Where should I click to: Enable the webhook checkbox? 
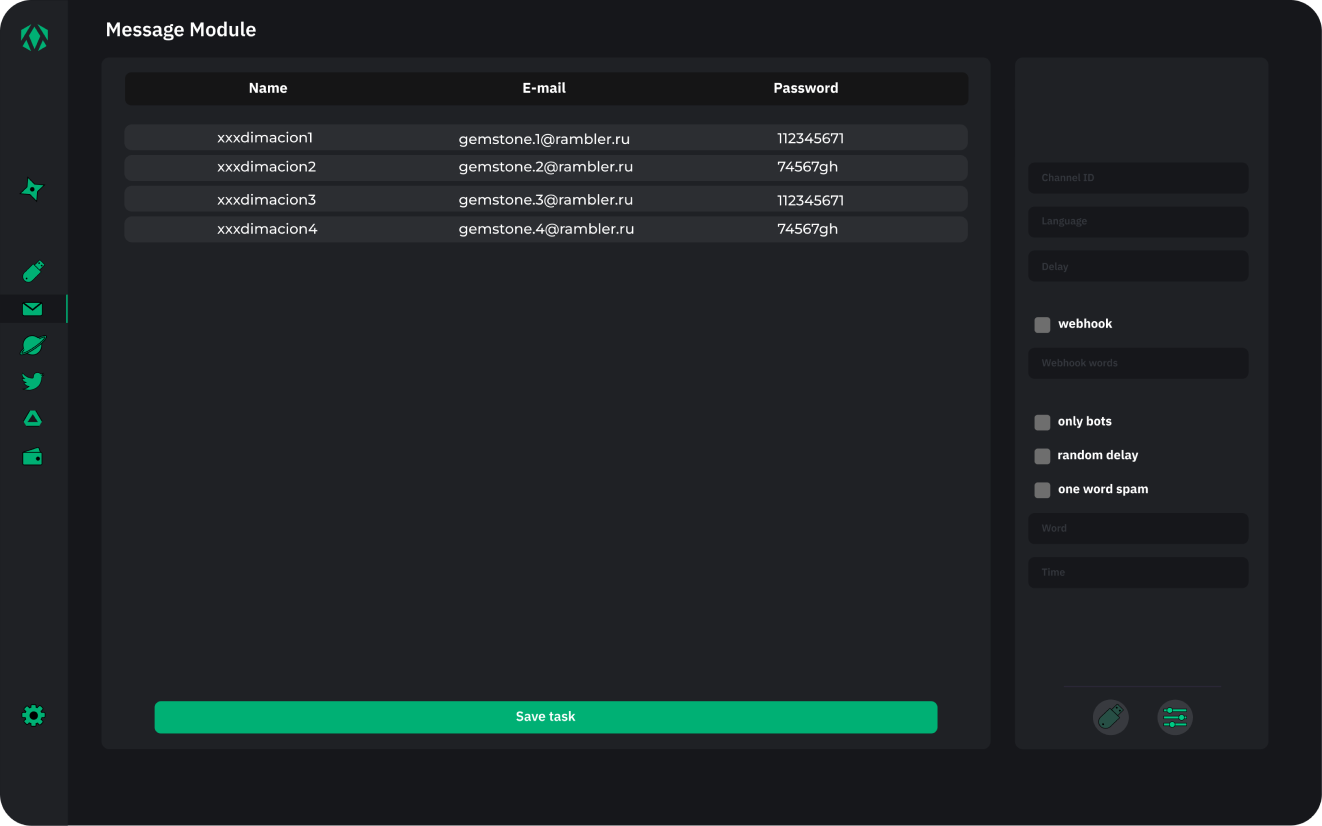click(1042, 325)
